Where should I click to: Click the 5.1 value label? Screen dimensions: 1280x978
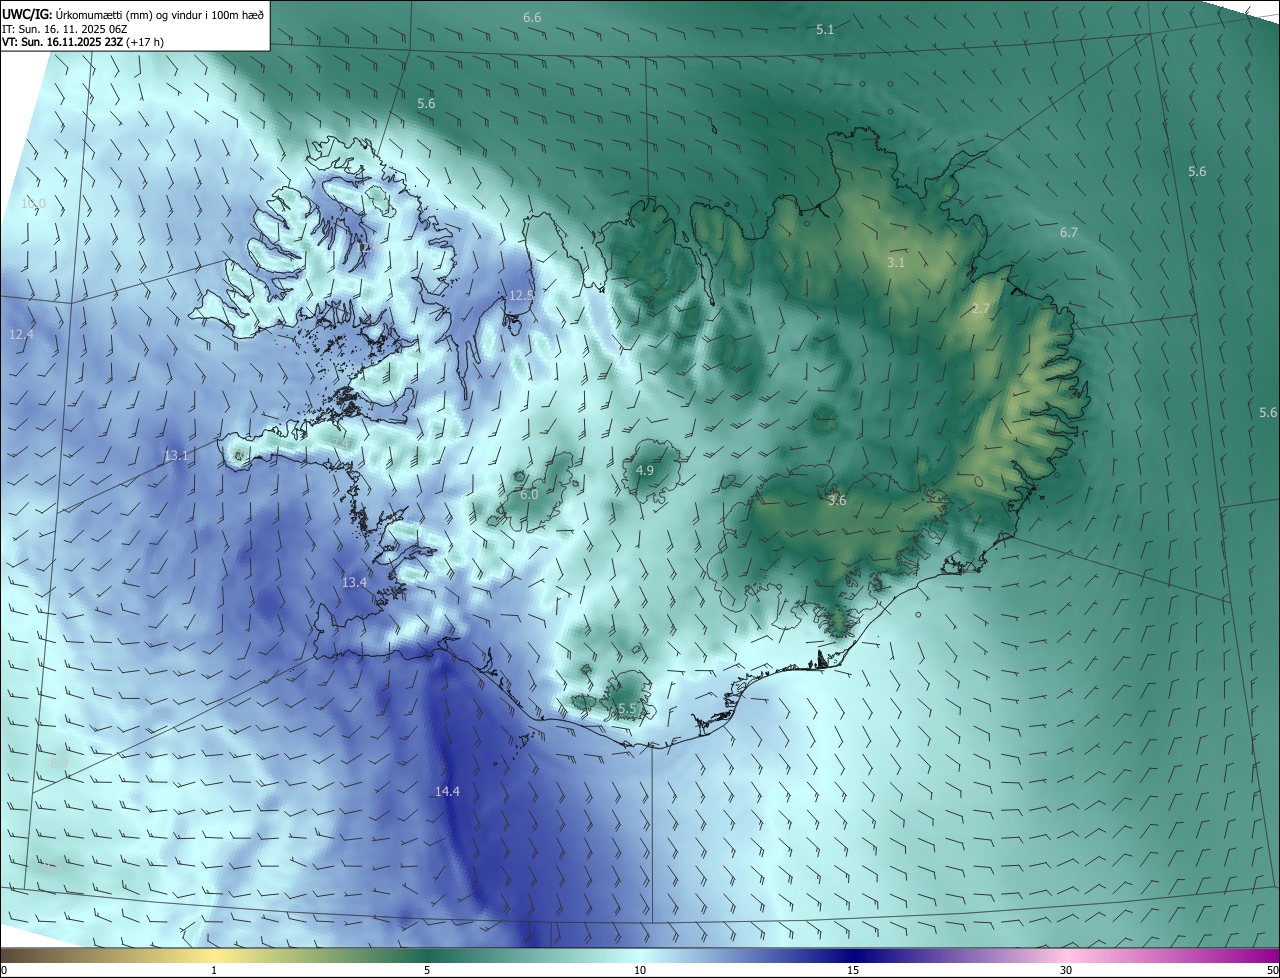coord(825,30)
